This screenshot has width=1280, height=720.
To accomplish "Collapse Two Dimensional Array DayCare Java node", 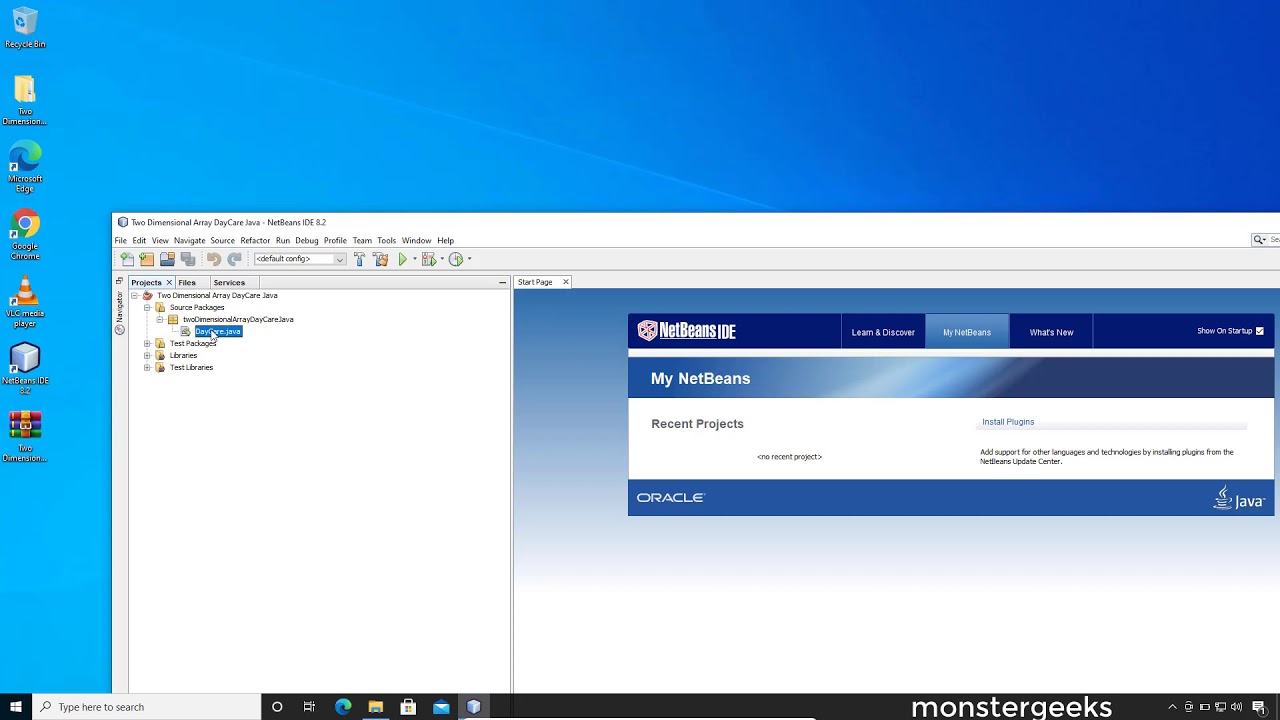I will (135, 295).
